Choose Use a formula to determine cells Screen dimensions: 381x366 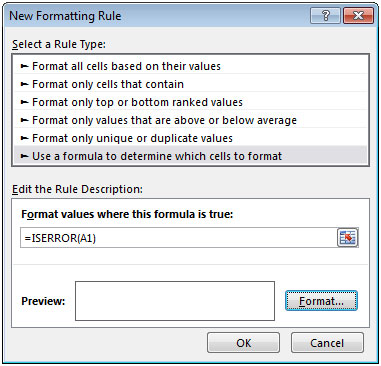coord(191,156)
